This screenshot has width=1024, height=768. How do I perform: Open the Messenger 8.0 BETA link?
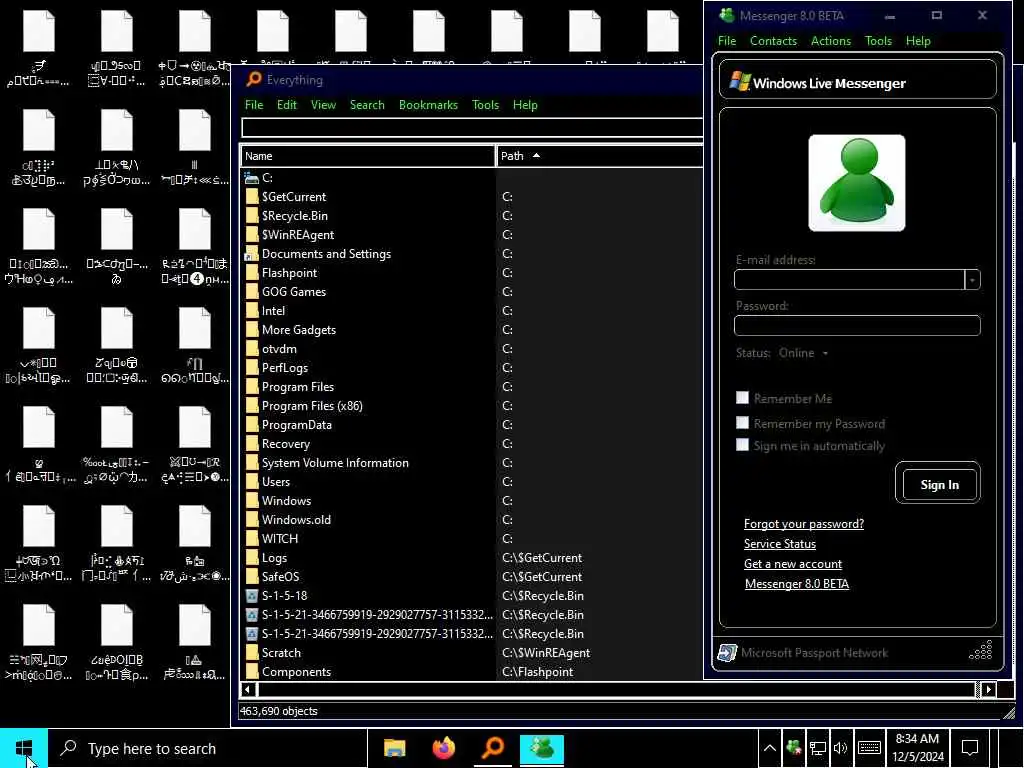coord(797,584)
